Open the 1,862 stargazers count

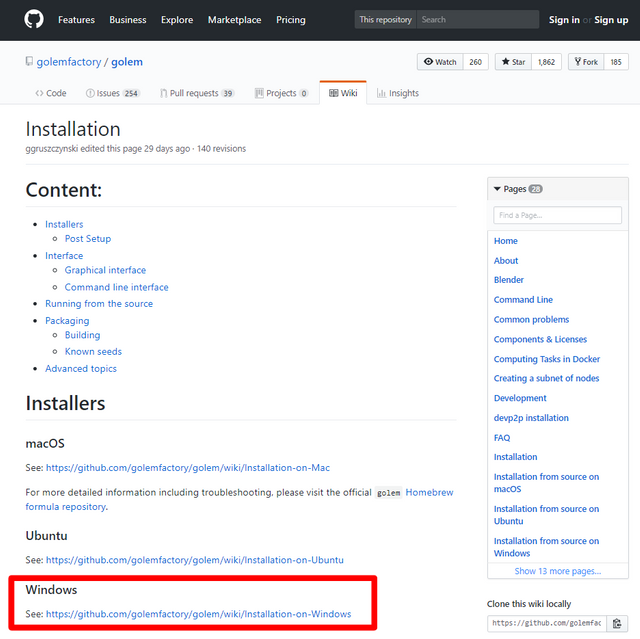[547, 62]
